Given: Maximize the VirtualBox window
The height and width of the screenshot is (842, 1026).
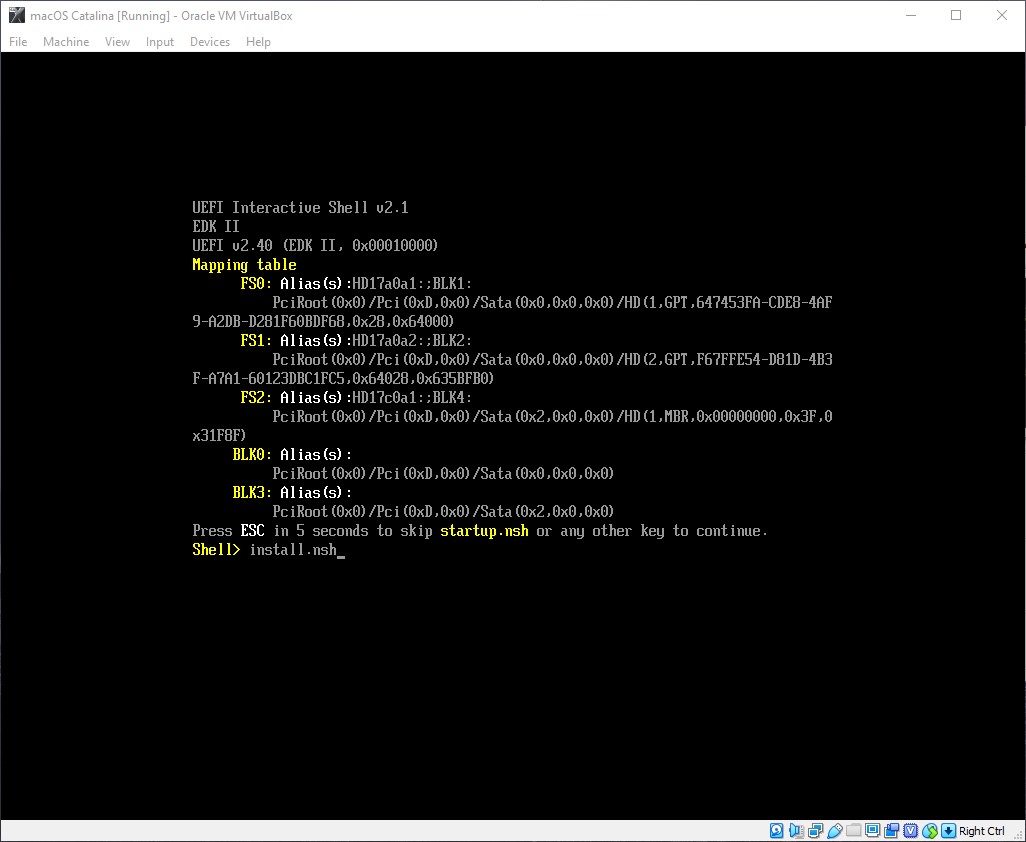Looking at the screenshot, I should pos(956,15).
